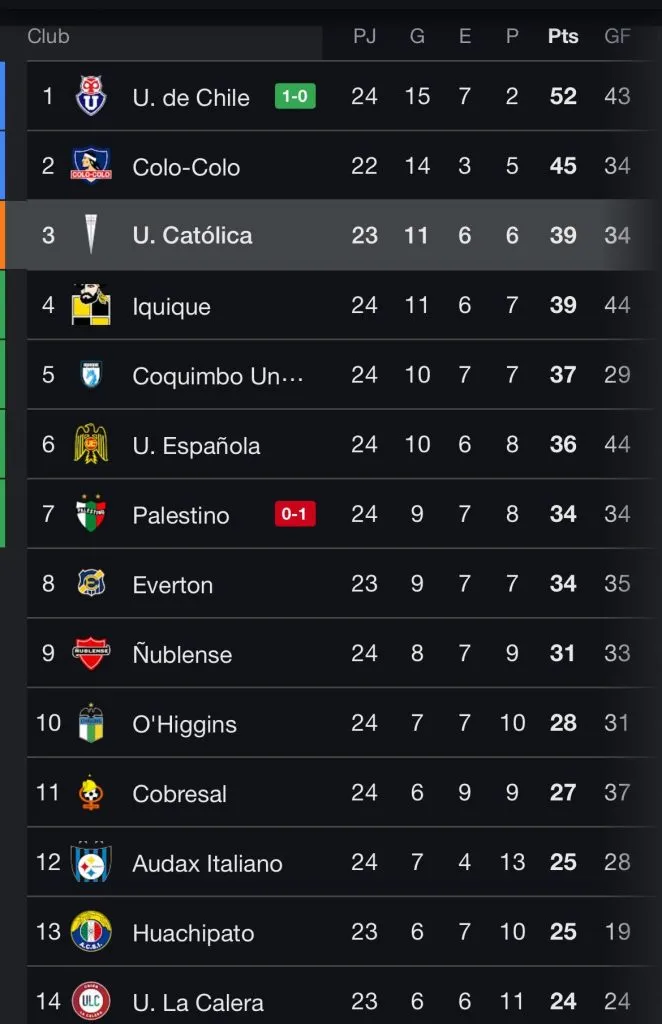Click the Iquique club crest
This screenshot has height=1024, width=662.
coord(91,305)
